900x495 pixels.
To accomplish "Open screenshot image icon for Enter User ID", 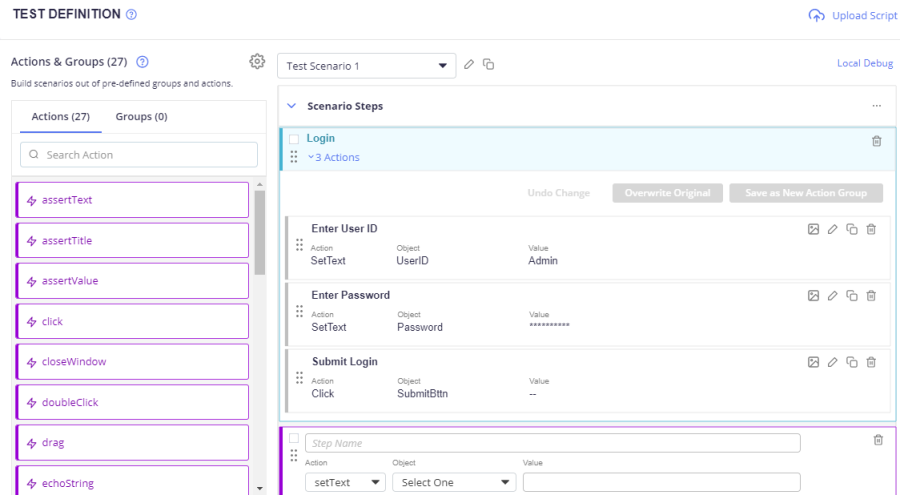I will point(813,229).
